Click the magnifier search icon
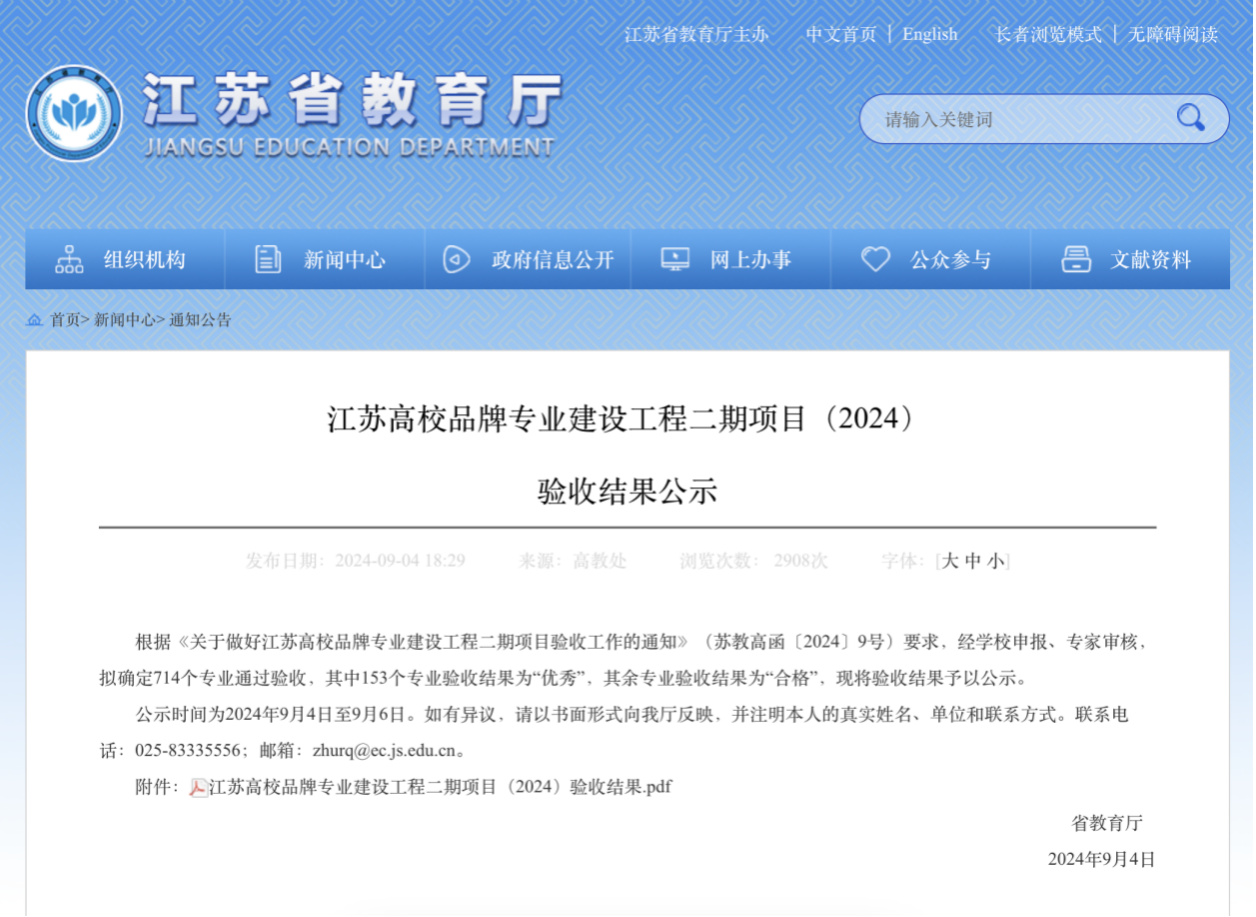 pyautogui.click(x=1190, y=118)
